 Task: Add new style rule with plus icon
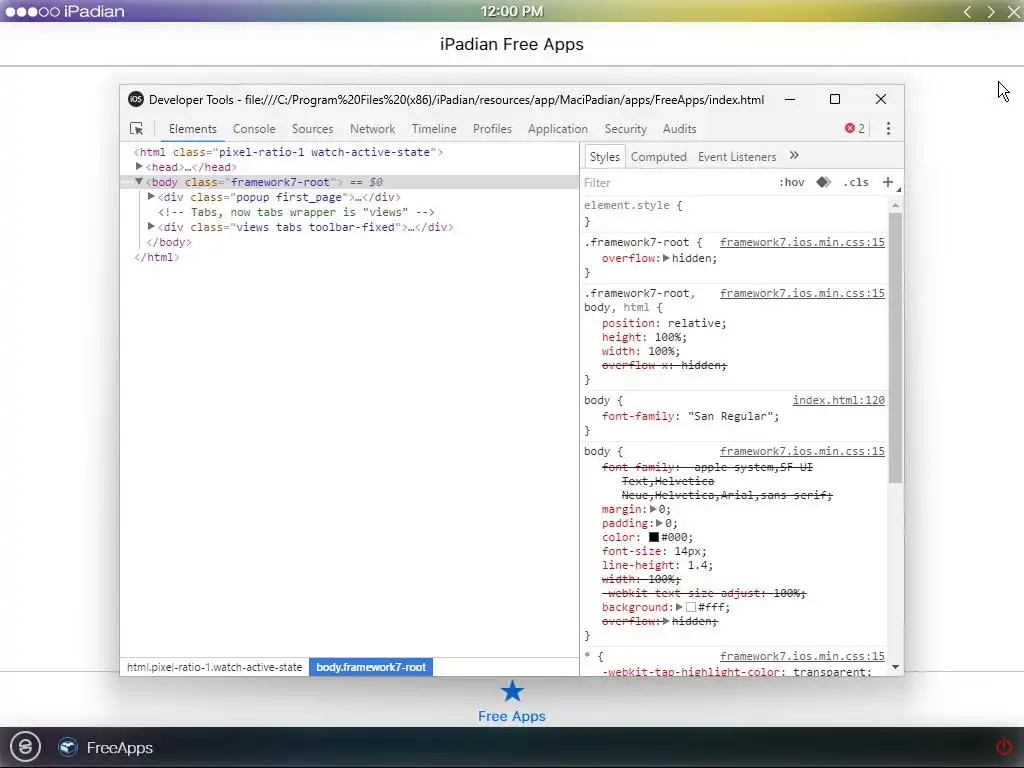[888, 182]
